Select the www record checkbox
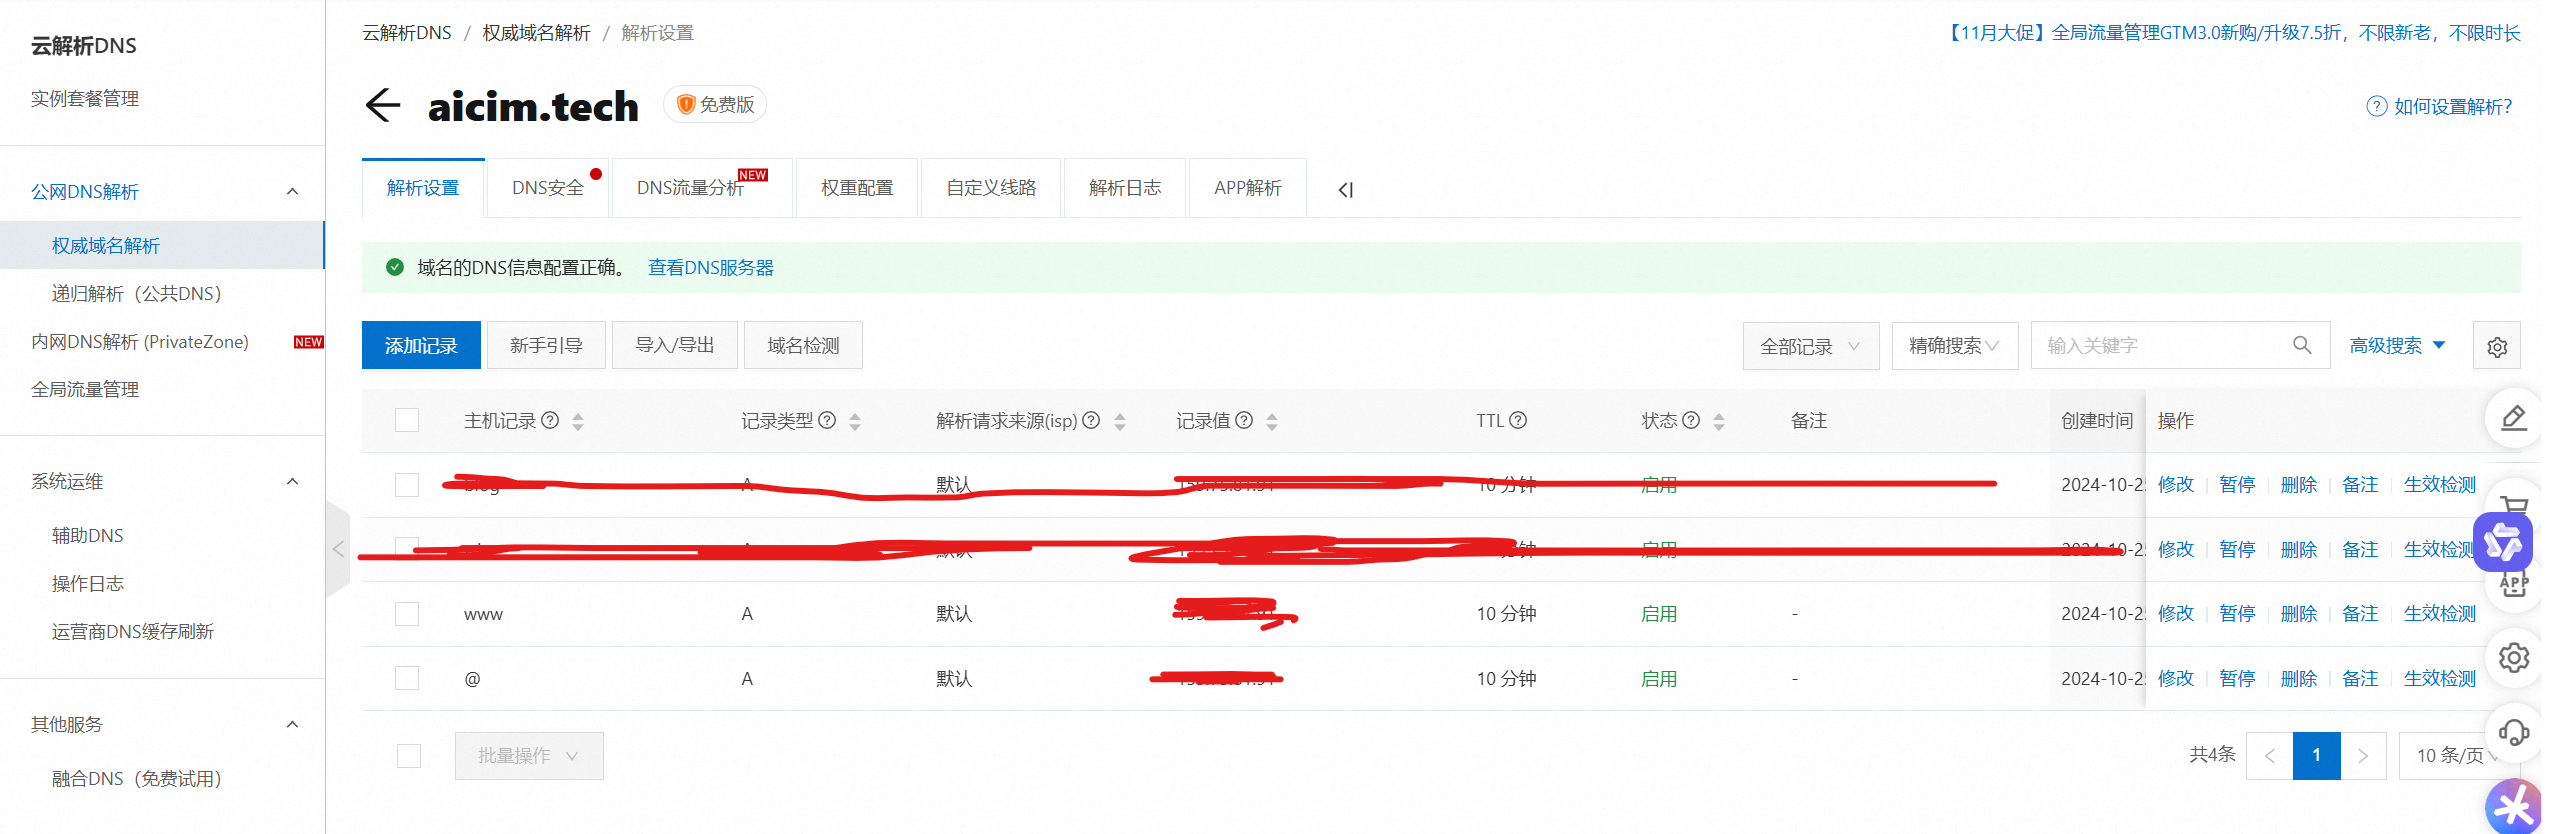 coord(407,614)
